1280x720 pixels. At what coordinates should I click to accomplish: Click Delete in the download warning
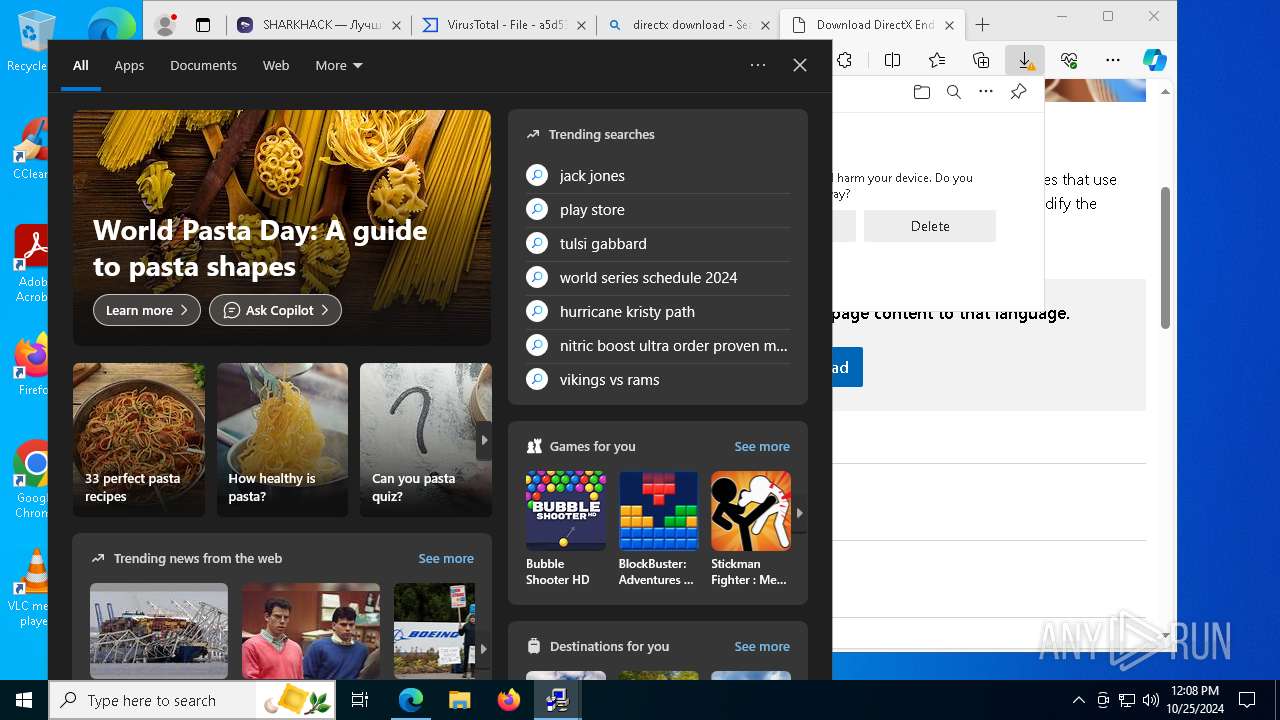point(930,226)
